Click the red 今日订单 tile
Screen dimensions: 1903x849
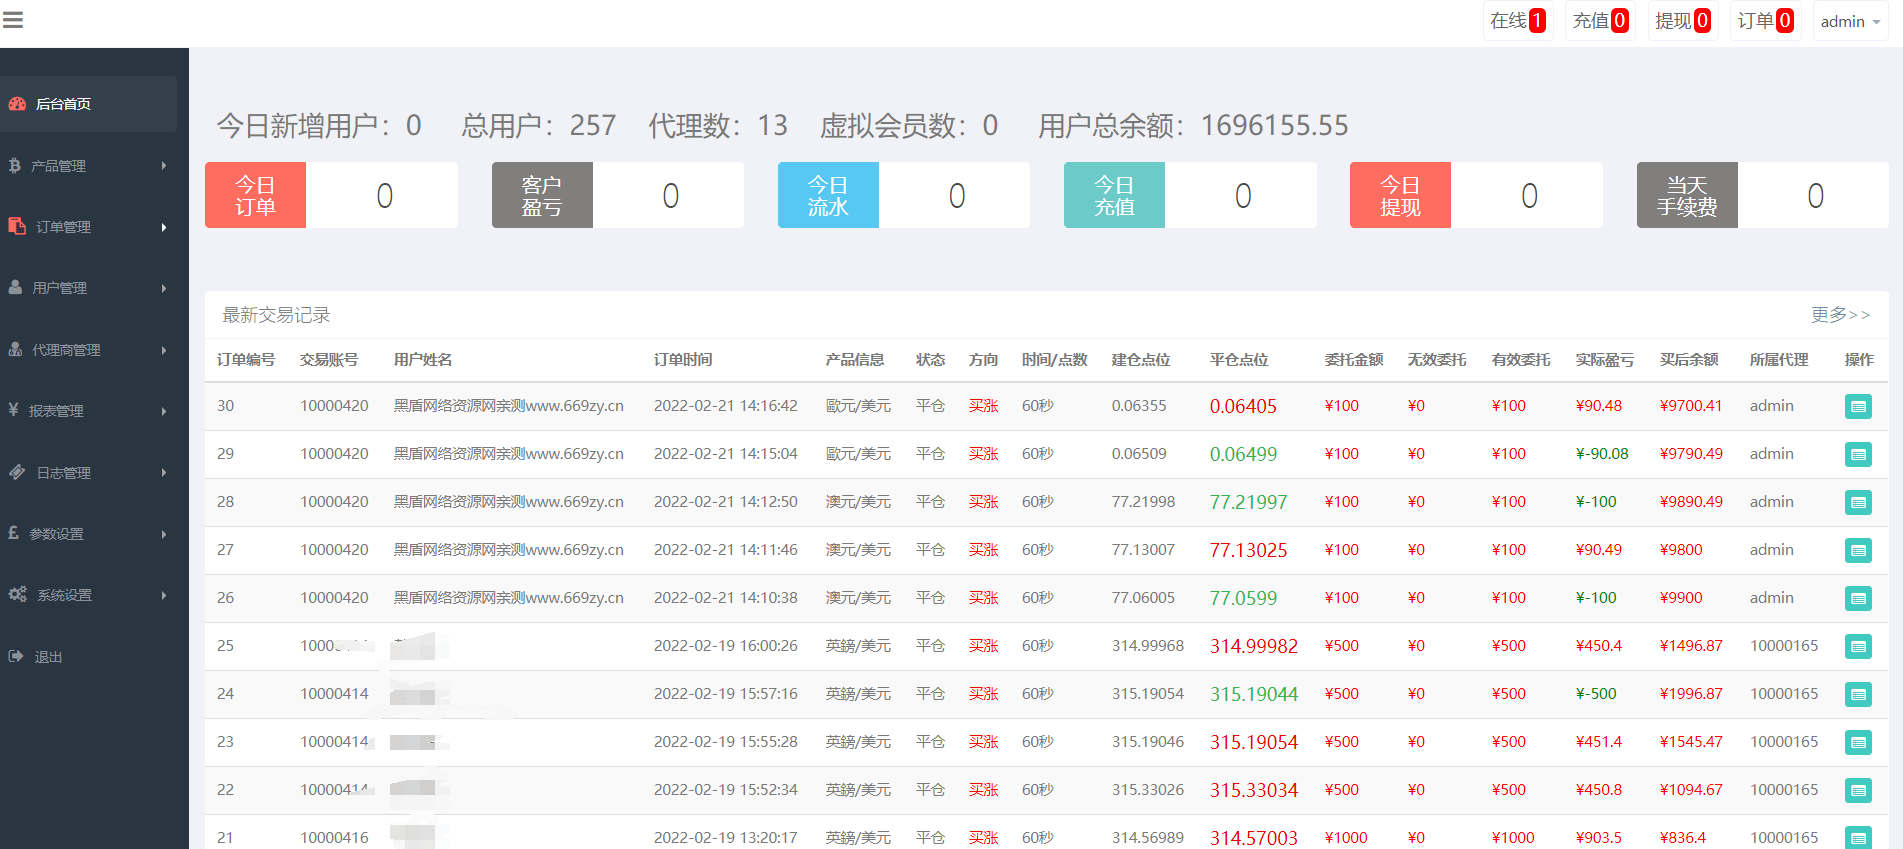[255, 195]
